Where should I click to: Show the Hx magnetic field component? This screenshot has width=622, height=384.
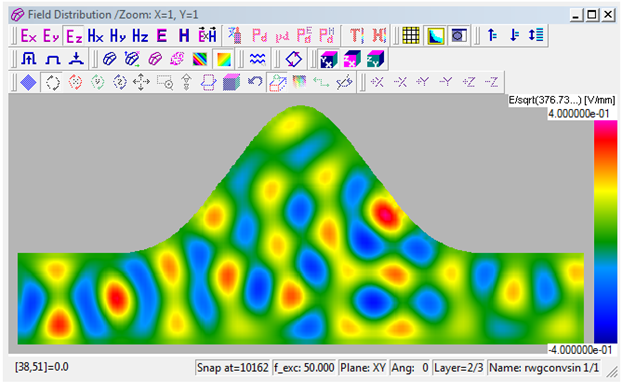click(x=96, y=36)
